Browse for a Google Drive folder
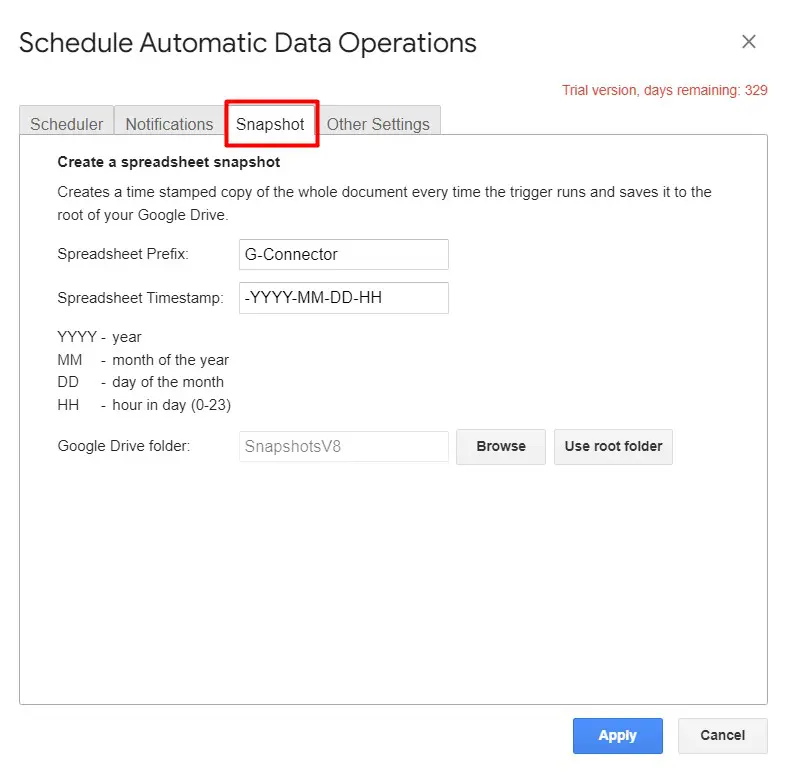 [500, 446]
